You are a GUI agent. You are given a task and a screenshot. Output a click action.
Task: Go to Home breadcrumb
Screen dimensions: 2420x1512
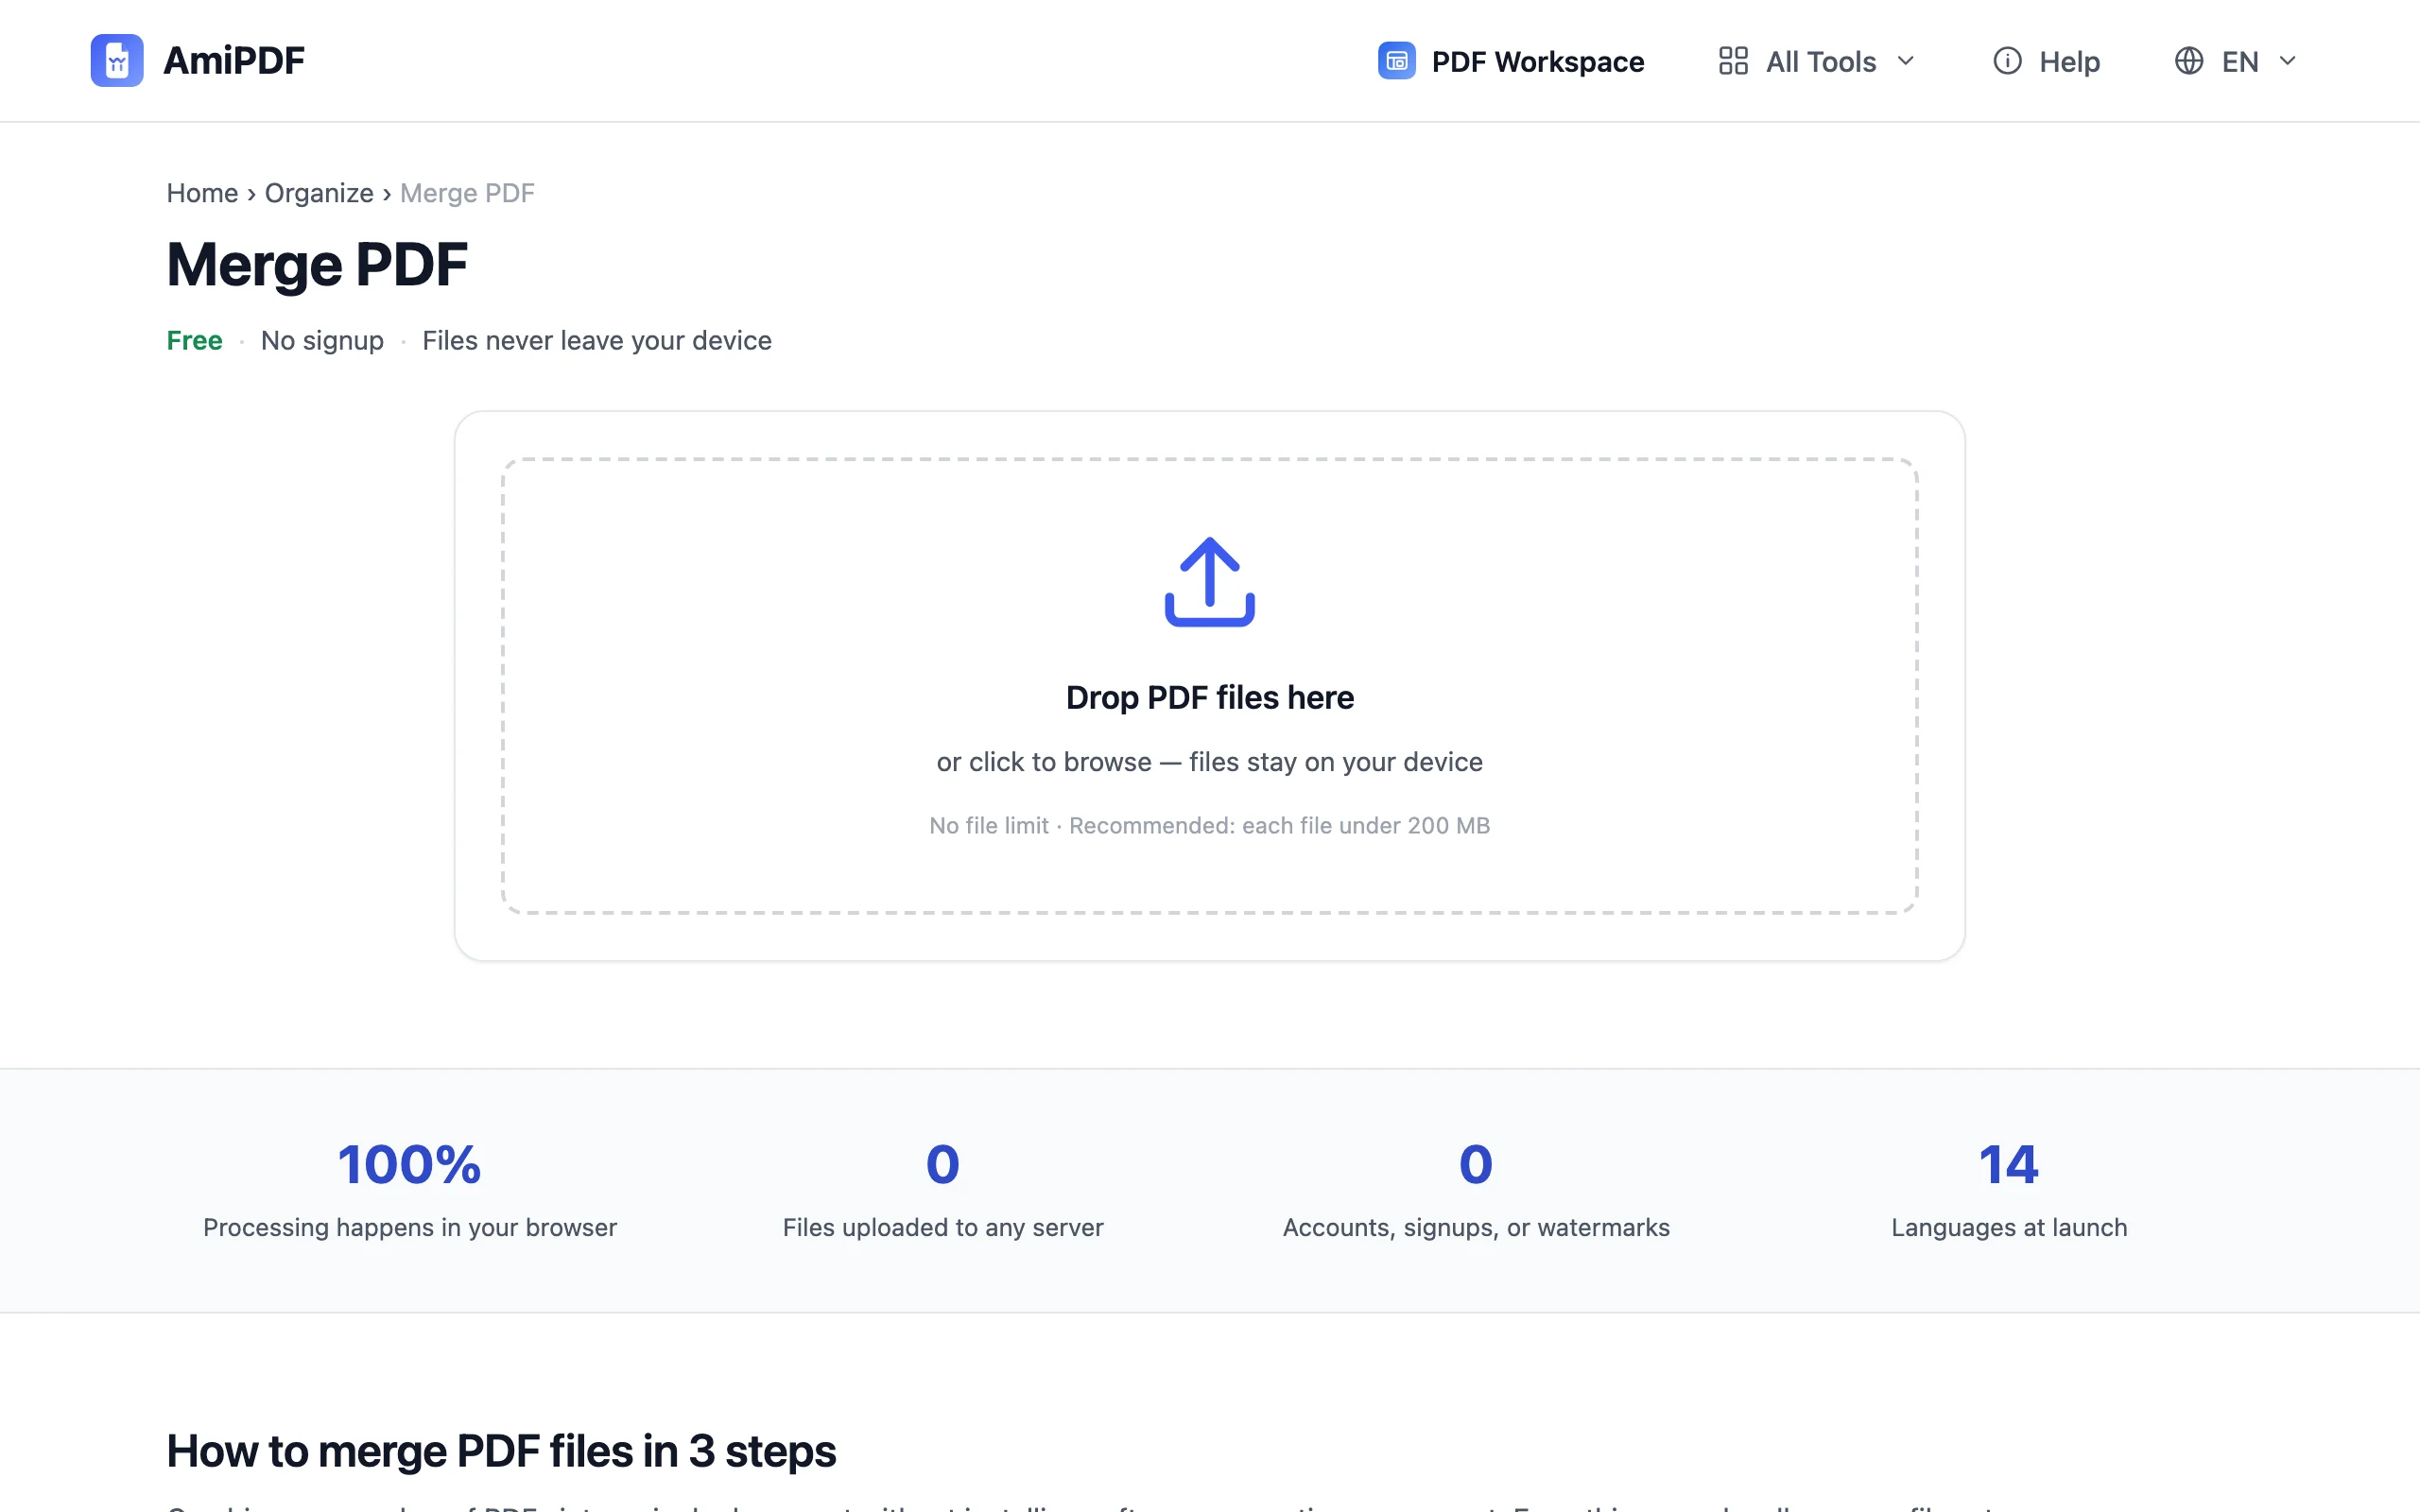tap(202, 193)
